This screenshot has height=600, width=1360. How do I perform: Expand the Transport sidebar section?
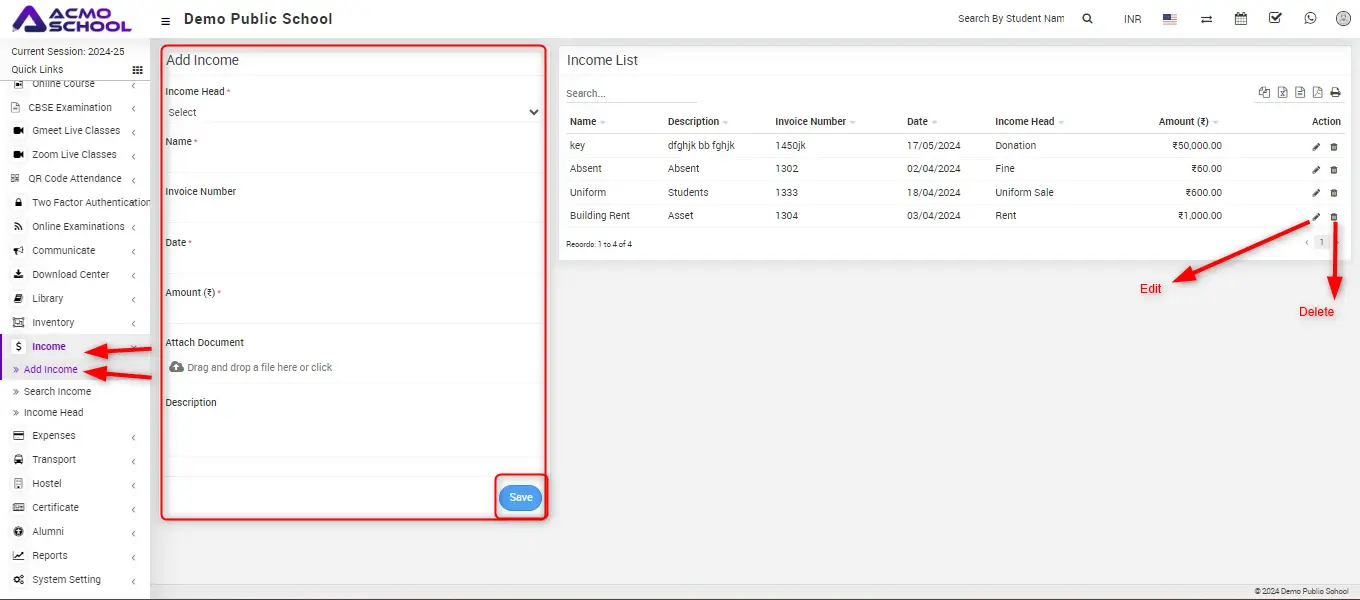[x=54, y=460]
